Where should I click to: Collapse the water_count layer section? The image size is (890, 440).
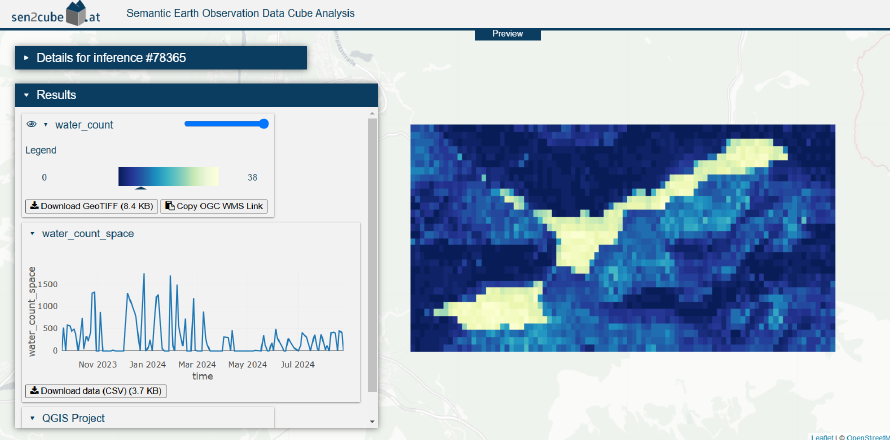pyautogui.click(x=46, y=125)
